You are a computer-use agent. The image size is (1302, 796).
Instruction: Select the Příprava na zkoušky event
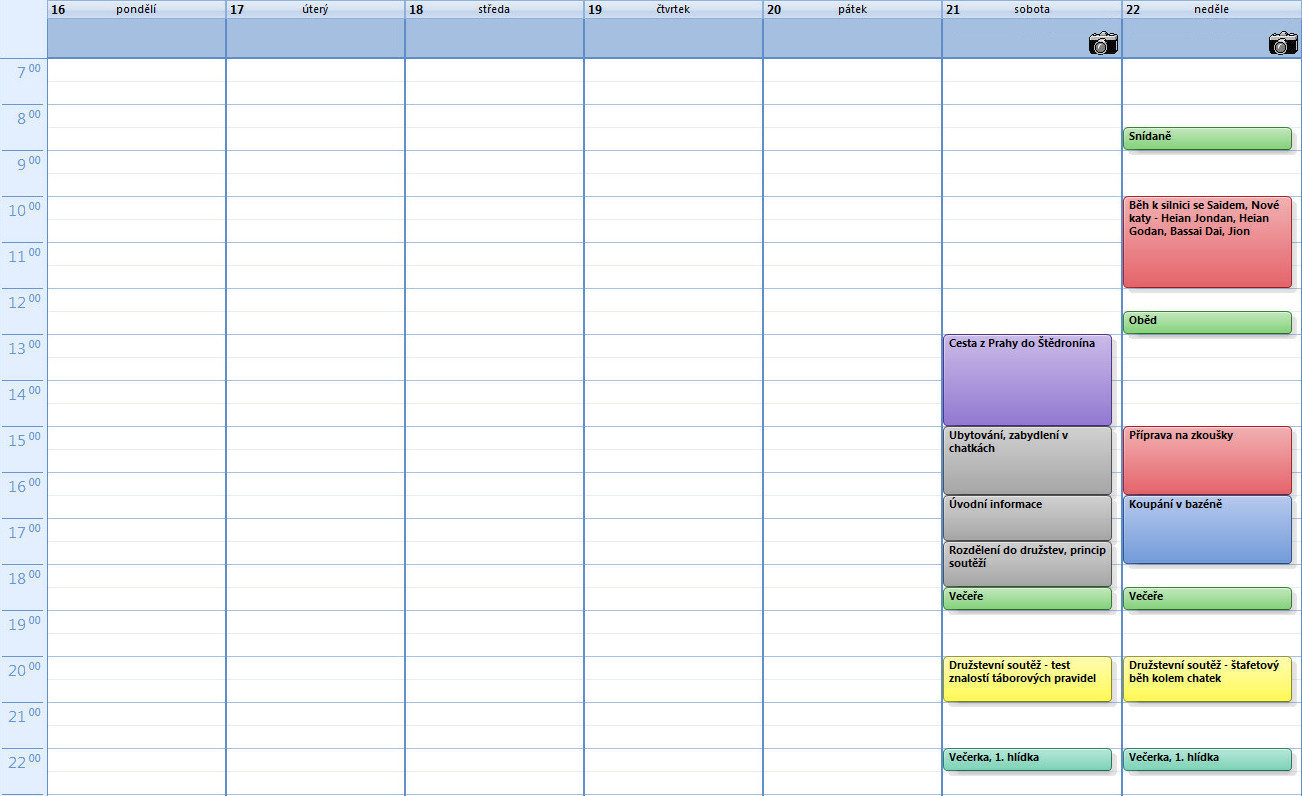(1207, 460)
